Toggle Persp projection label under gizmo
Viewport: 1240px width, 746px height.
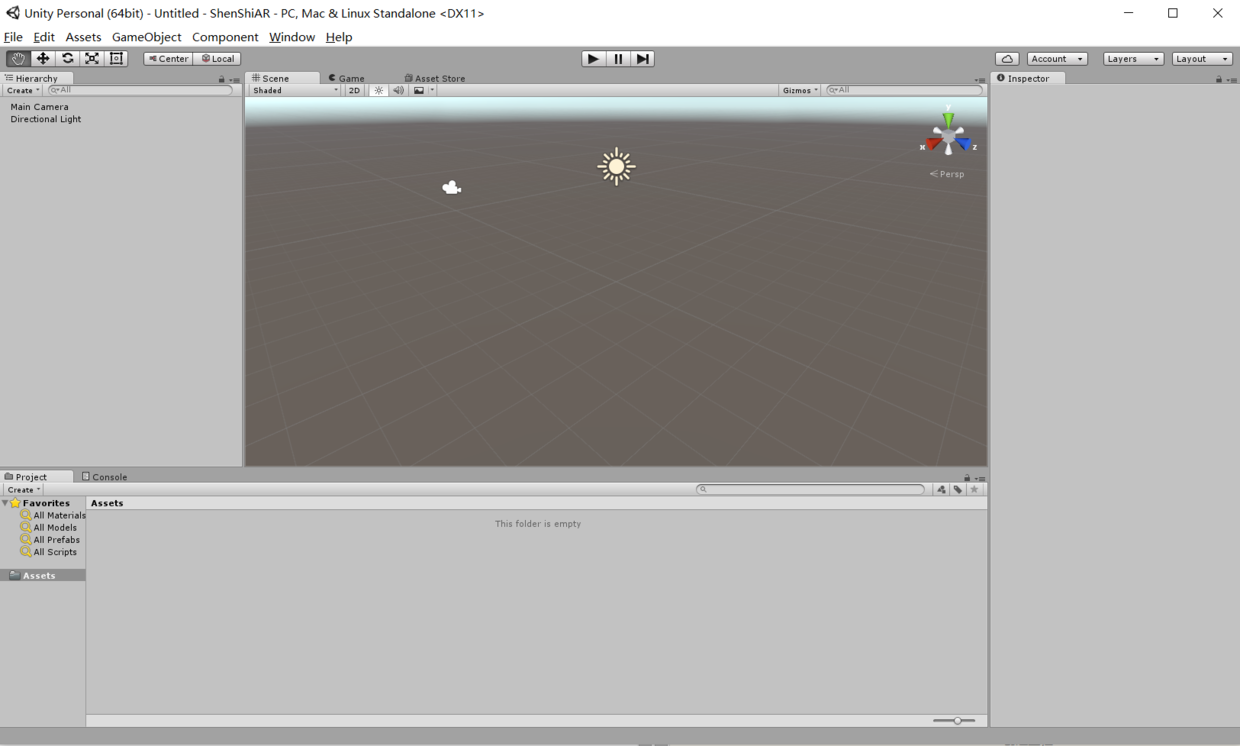click(947, 174)
